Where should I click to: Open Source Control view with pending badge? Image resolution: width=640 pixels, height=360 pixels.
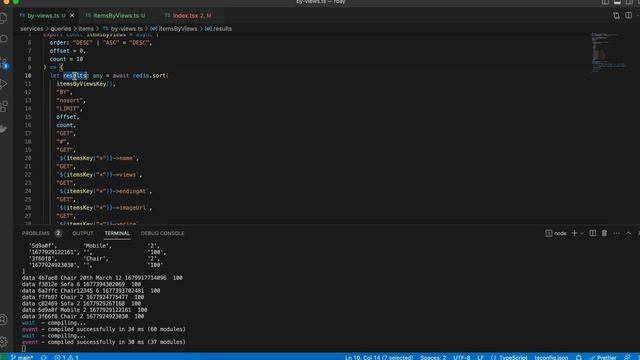pos(4,62)
